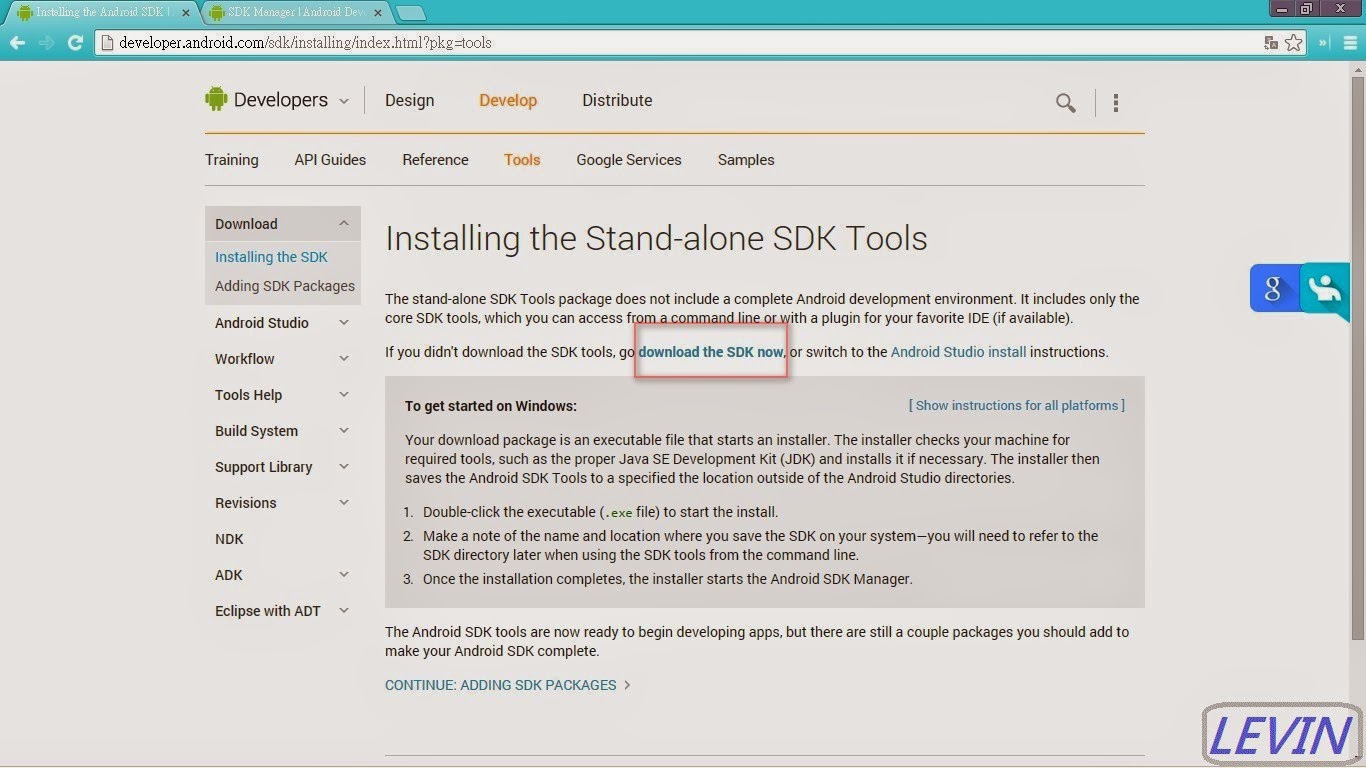Click the 'download the SDK now' link
Viewport: 1366px width, 768px height.
[x=711, y=352]
